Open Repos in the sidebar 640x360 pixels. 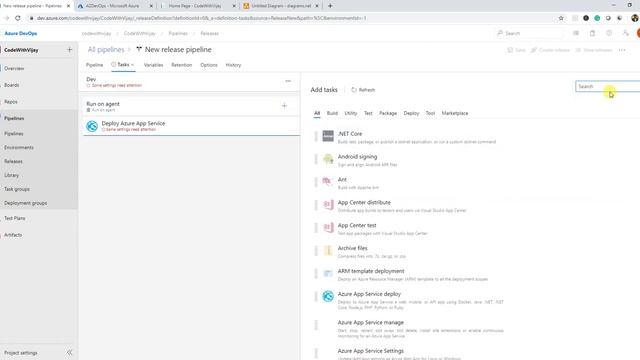click(x=11, y=102)
